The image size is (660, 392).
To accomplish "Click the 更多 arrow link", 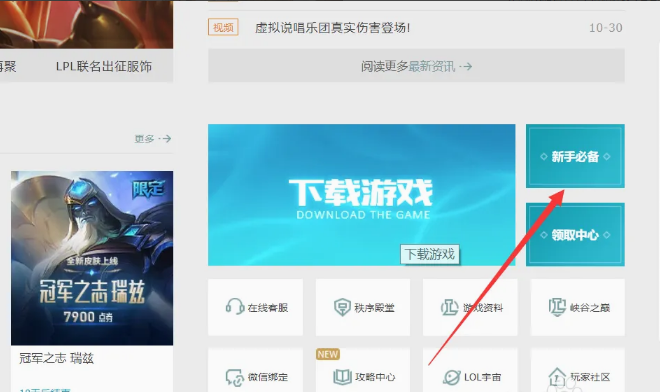I will (x=153, y=139).
